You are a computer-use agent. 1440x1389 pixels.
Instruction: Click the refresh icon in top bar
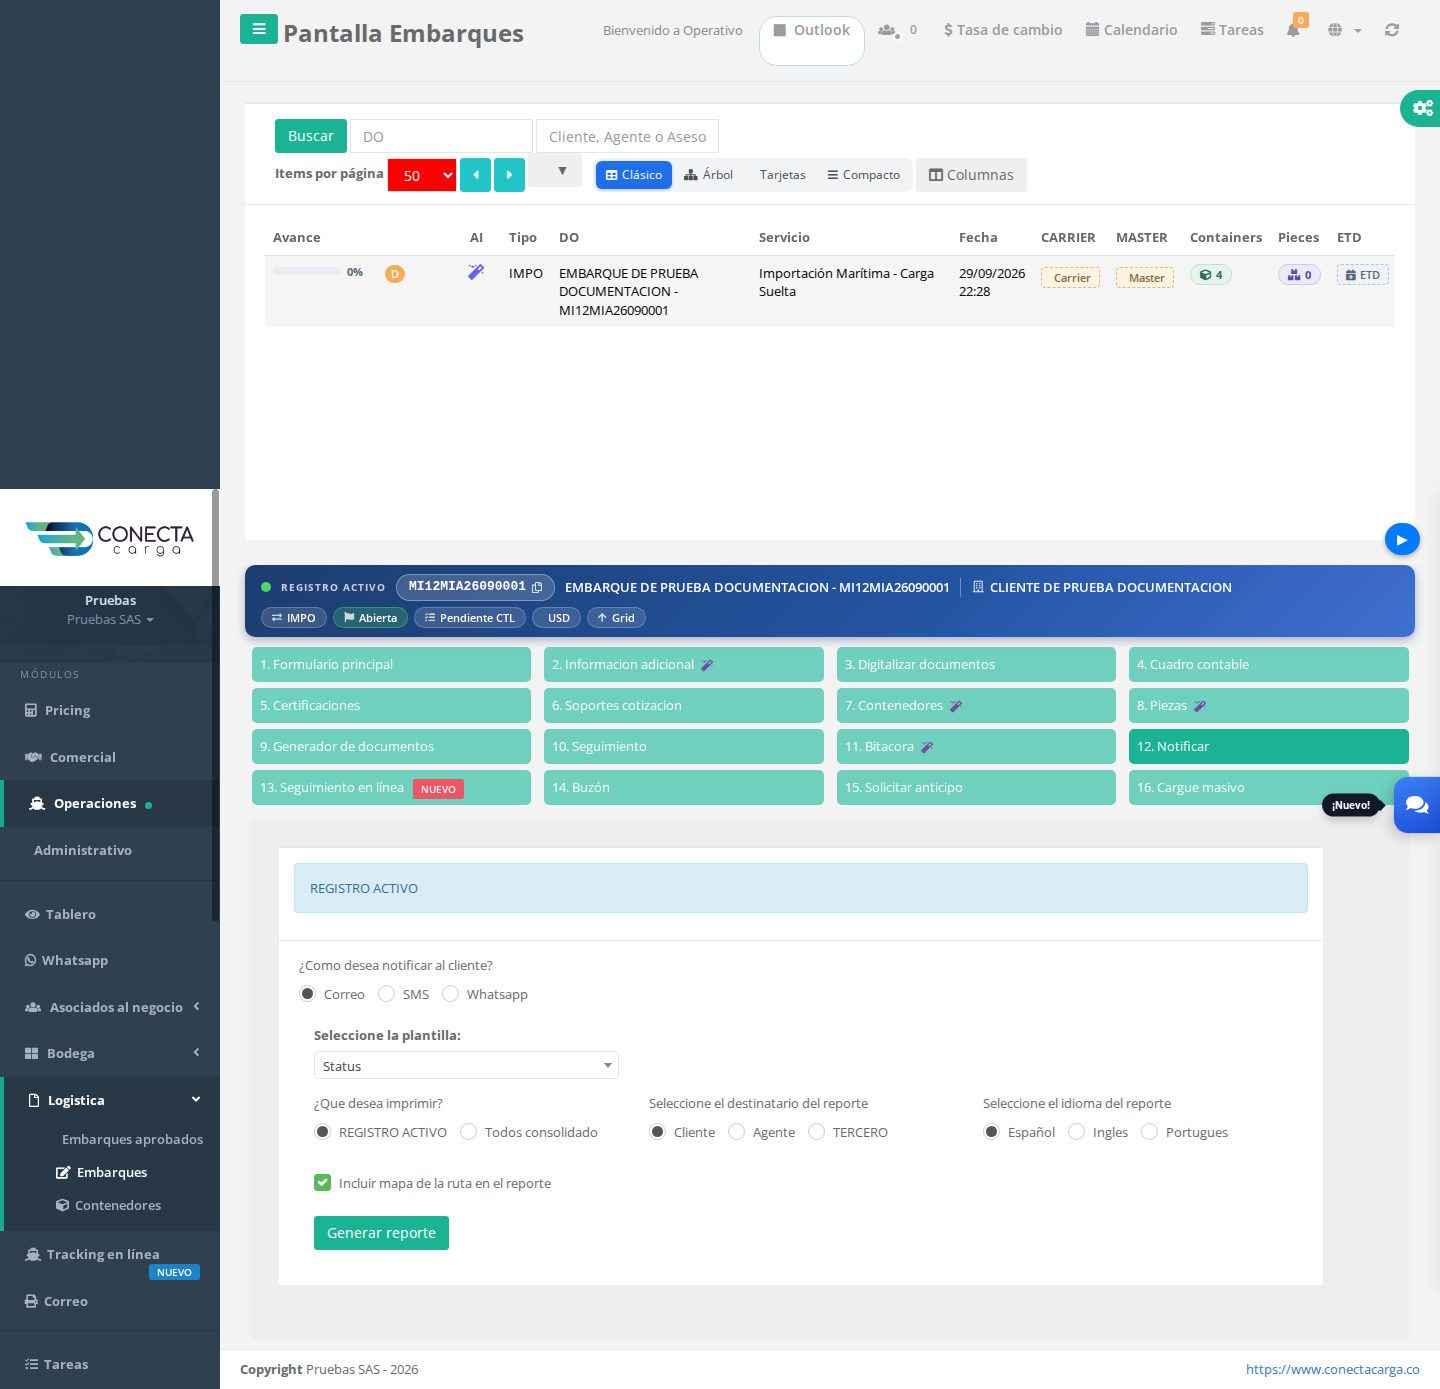point(1392,30)
